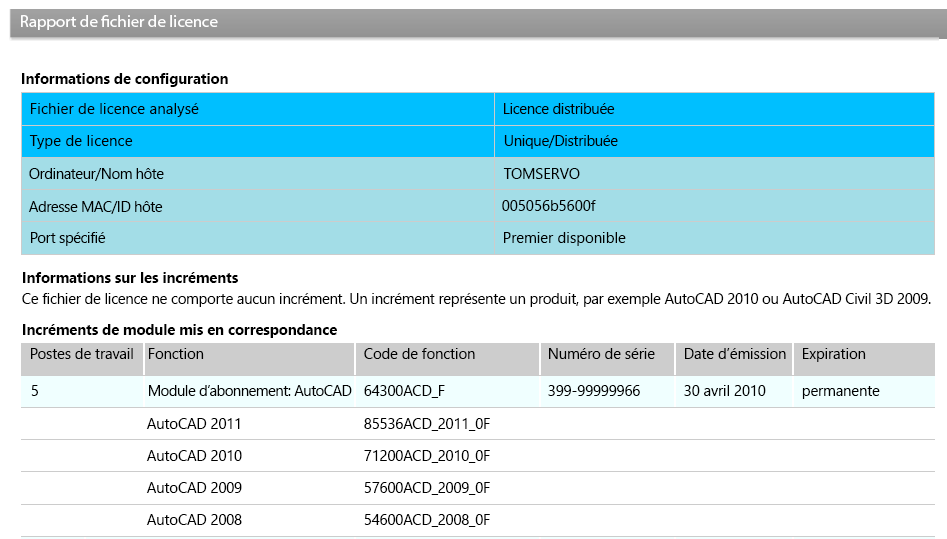Select the Port spécifié row label

68,238
